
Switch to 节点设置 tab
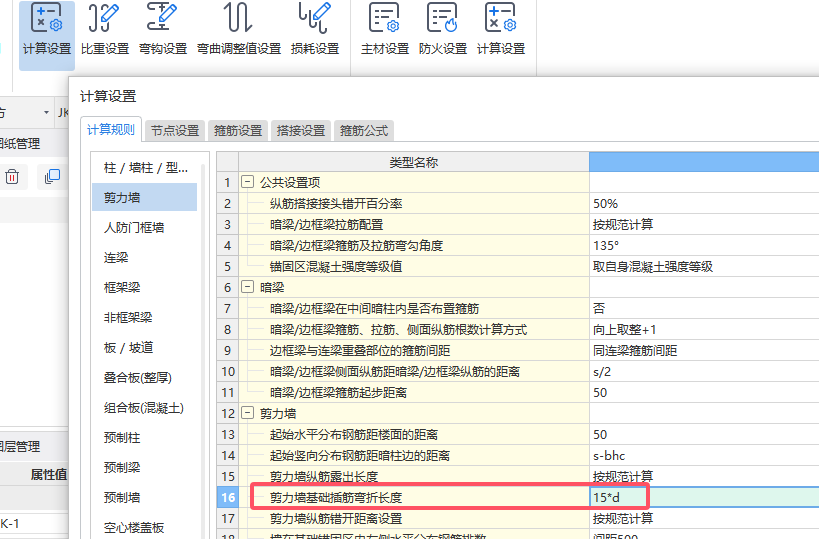(175, 131)
